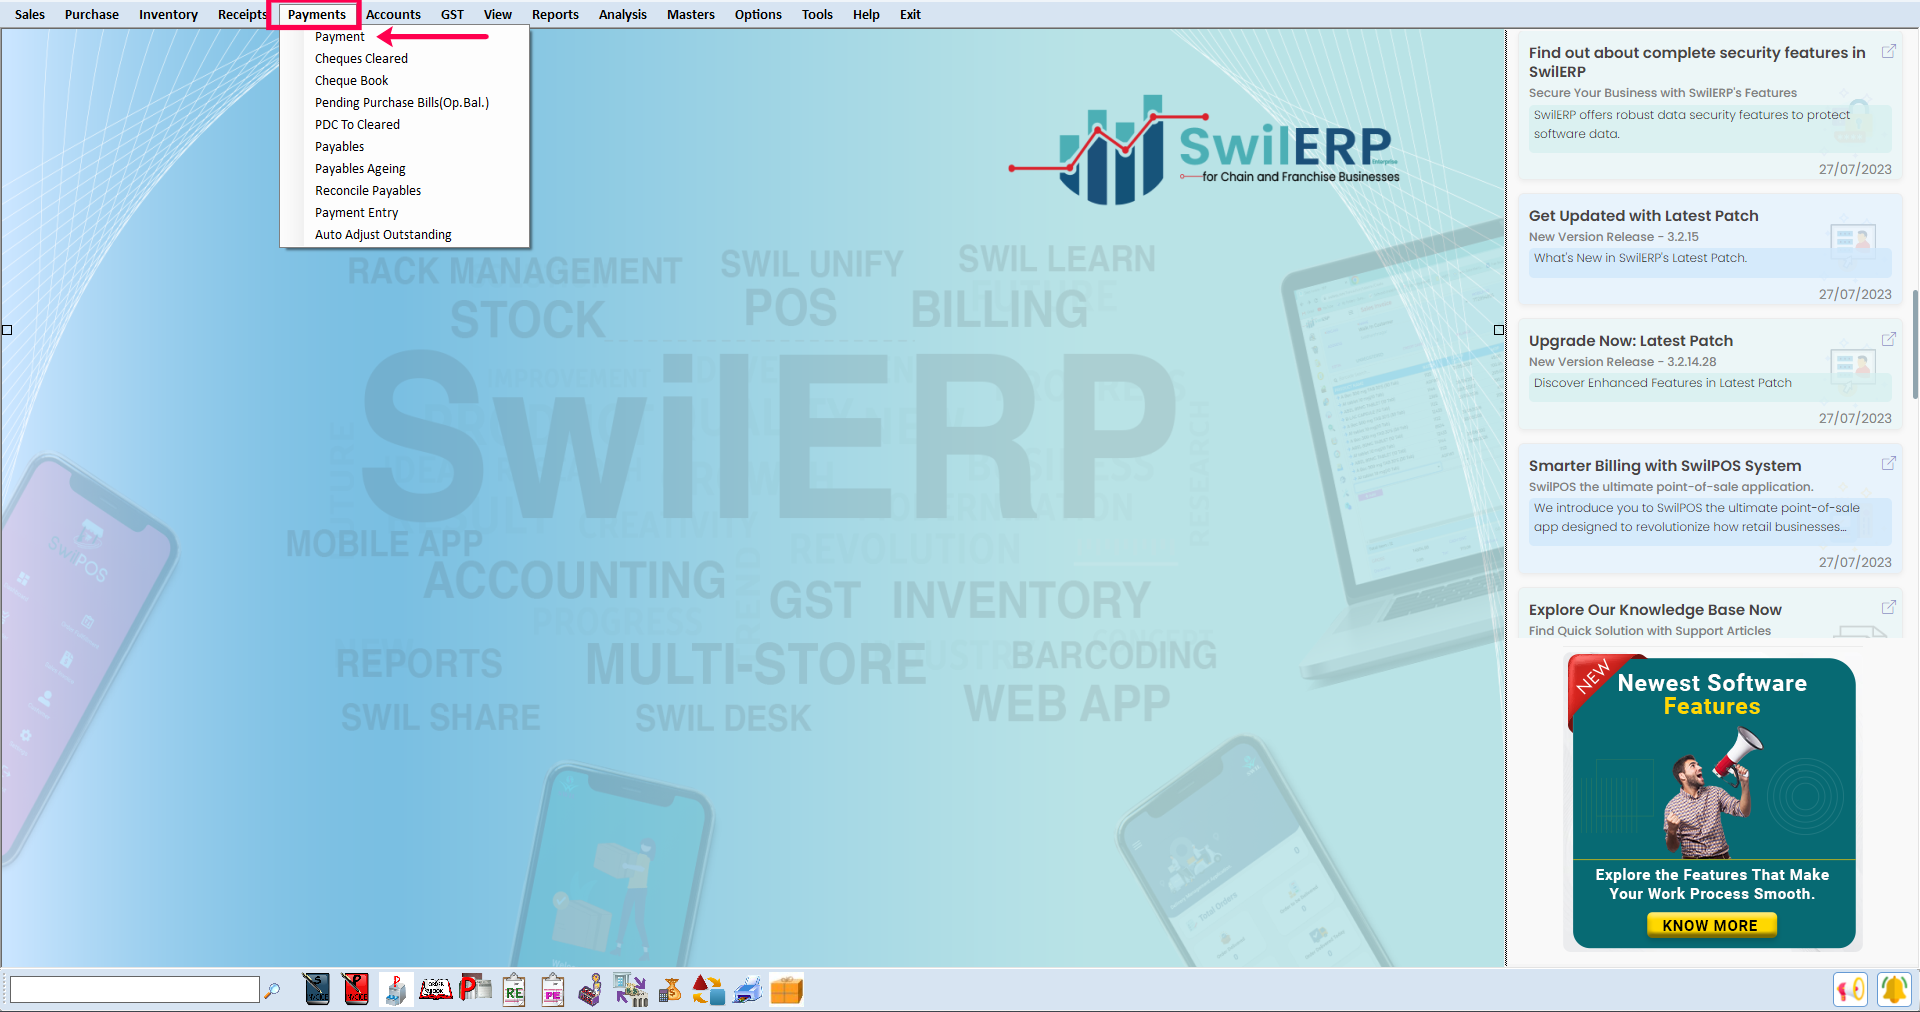
Task: Open external link icon on Knowledge Base card
Action: (x=1889, y=607)
